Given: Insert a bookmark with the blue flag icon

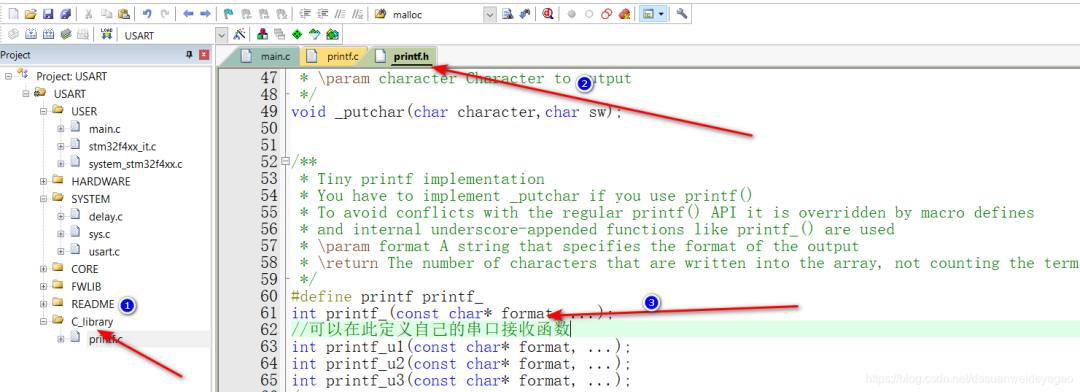Looking at the screenshot, I should click(229, 14).
